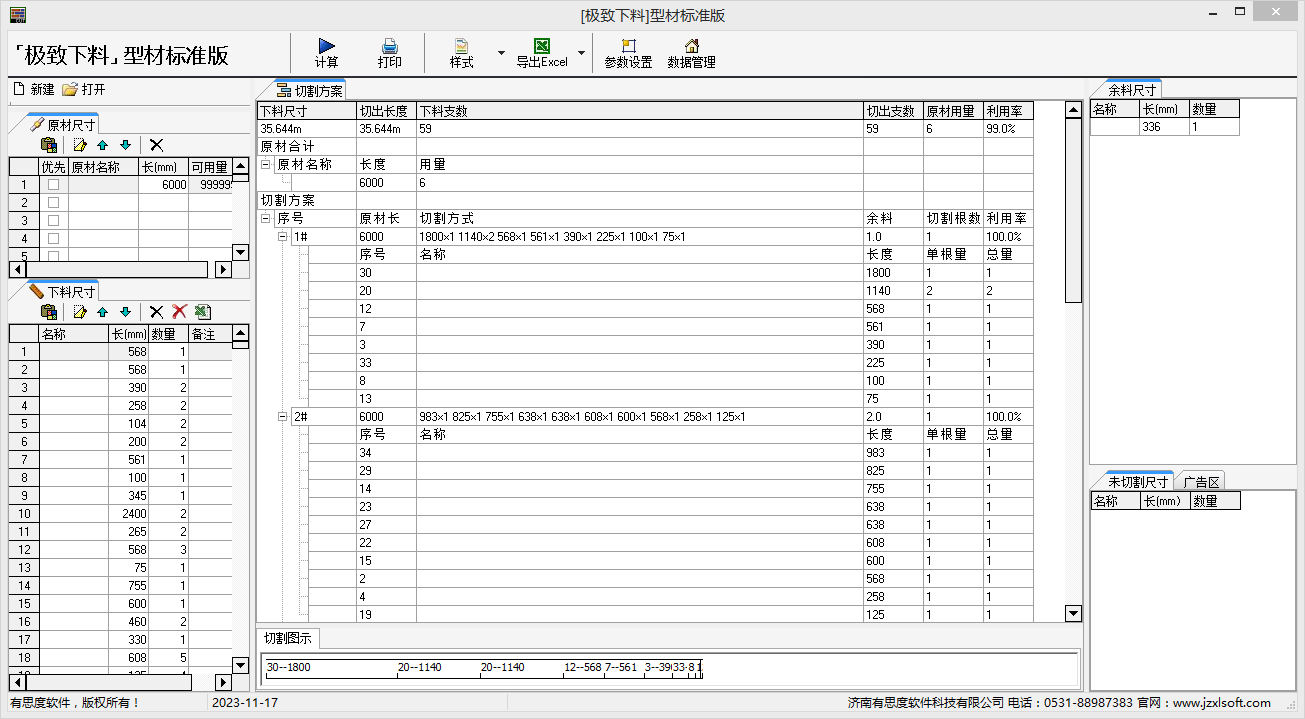Image resolution: width=1305 pixels, height=719 pixels.
Task: Click the 备注 column header
Action: pos(210,334)
